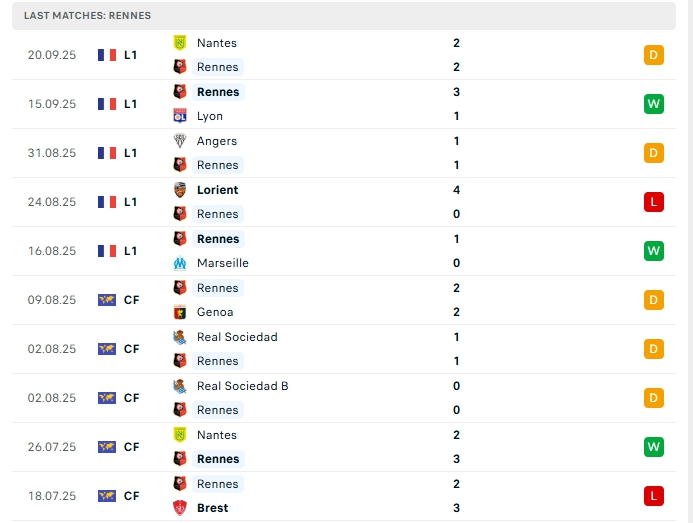Click Nantes crest in 20.09.25 match
Screen dimensions: 693x523
(x=180, y=43)
